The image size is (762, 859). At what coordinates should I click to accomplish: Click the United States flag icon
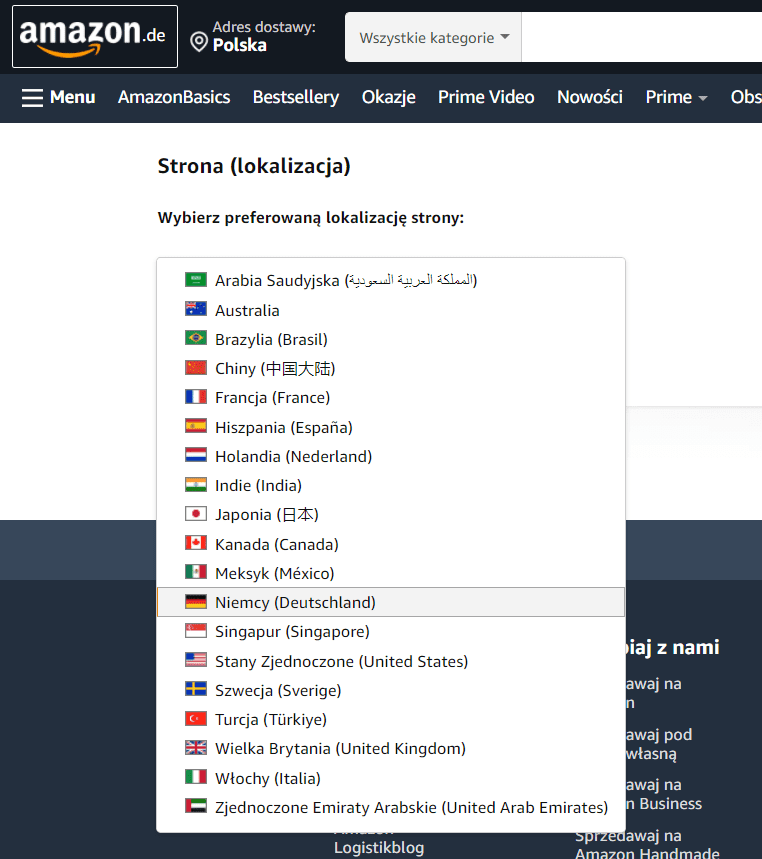tap(196, 660)
